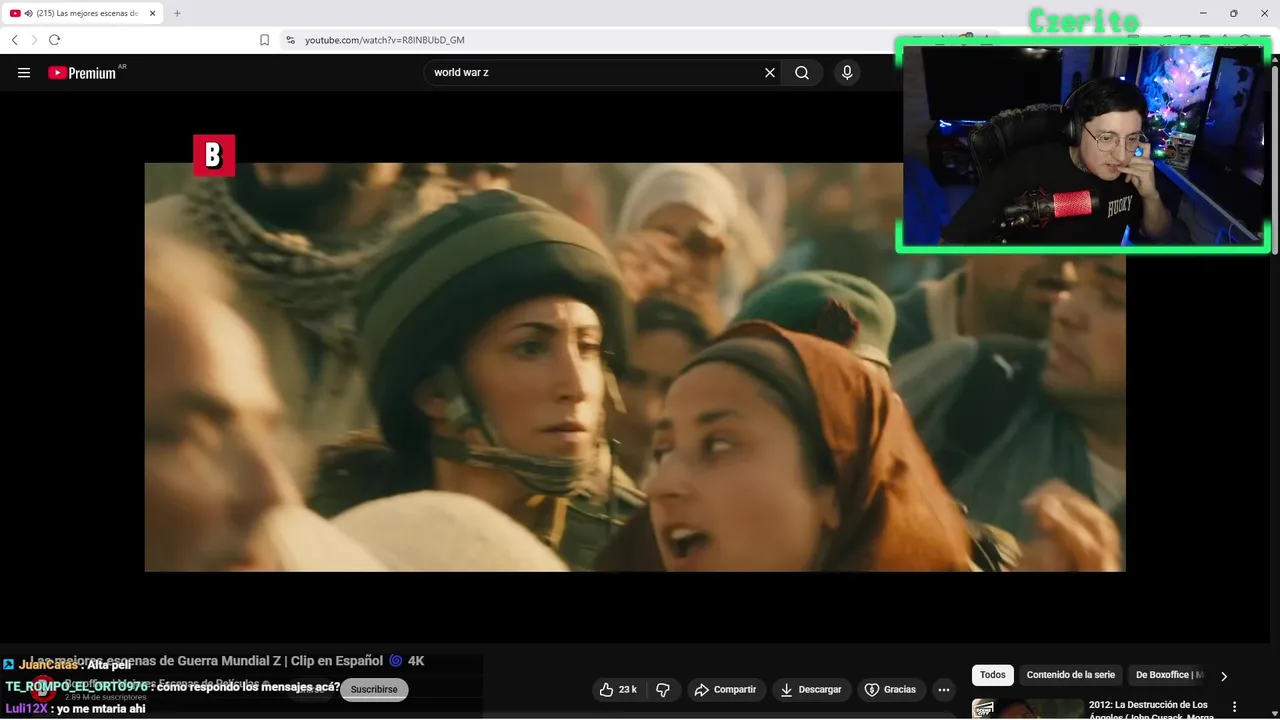Image resolution: width=1280 pixels, height=720 pixels.
Task: Select the 'De Boxoffice' filter chip
Action: [1168, 675]
